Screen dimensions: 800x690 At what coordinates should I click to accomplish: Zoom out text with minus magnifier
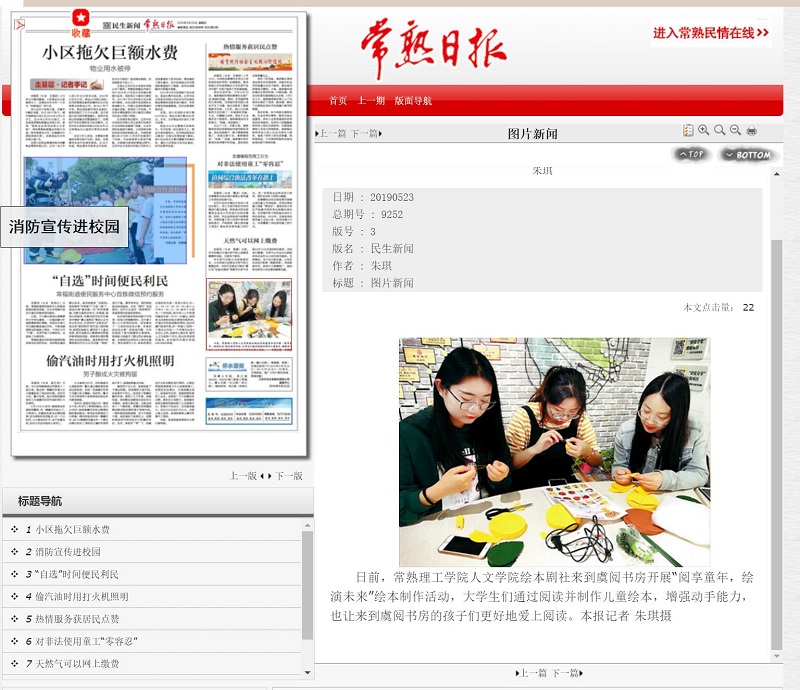(x=735, y=130)
